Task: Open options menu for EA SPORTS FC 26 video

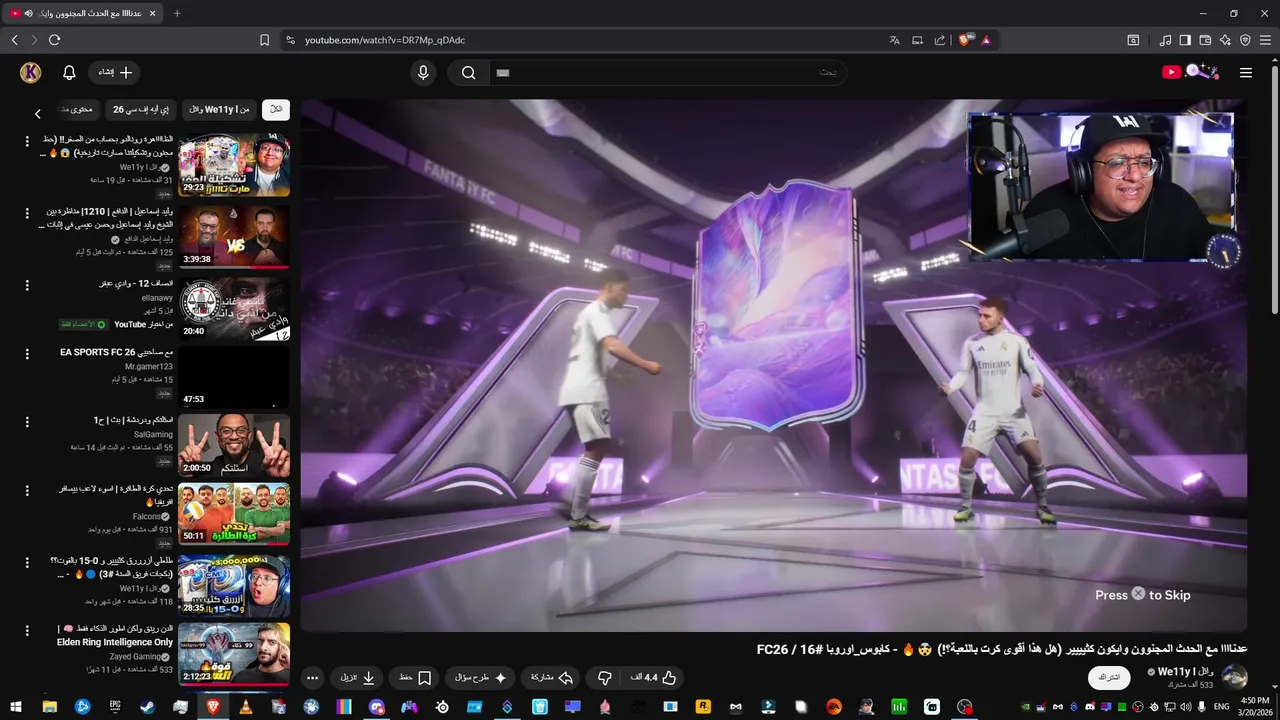Action: click(x=27, y=354)
